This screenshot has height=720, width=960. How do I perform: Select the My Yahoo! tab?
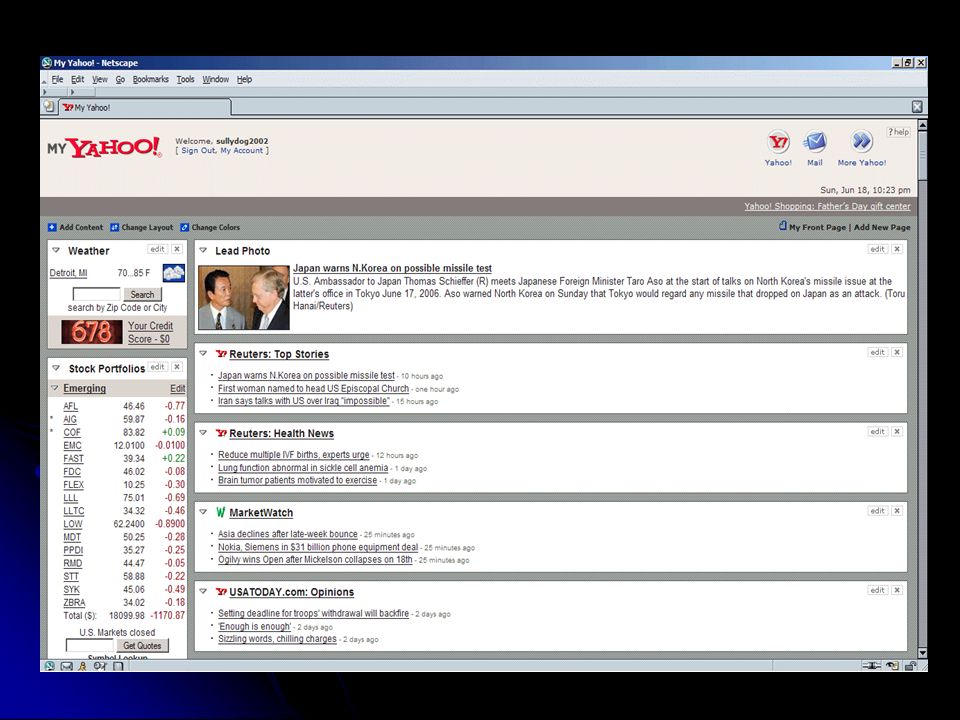coord(145,107)
